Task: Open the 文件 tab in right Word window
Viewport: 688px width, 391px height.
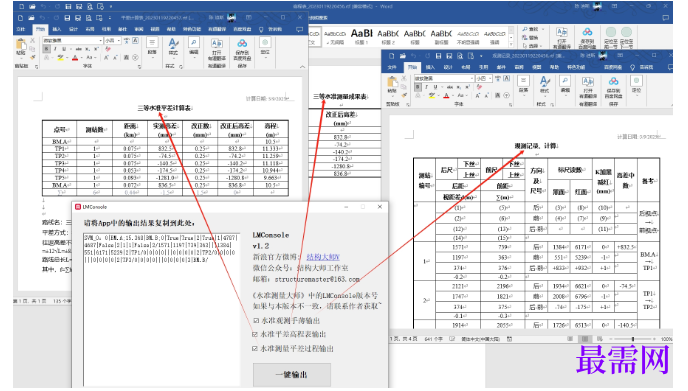Action: tap(392, 67)
